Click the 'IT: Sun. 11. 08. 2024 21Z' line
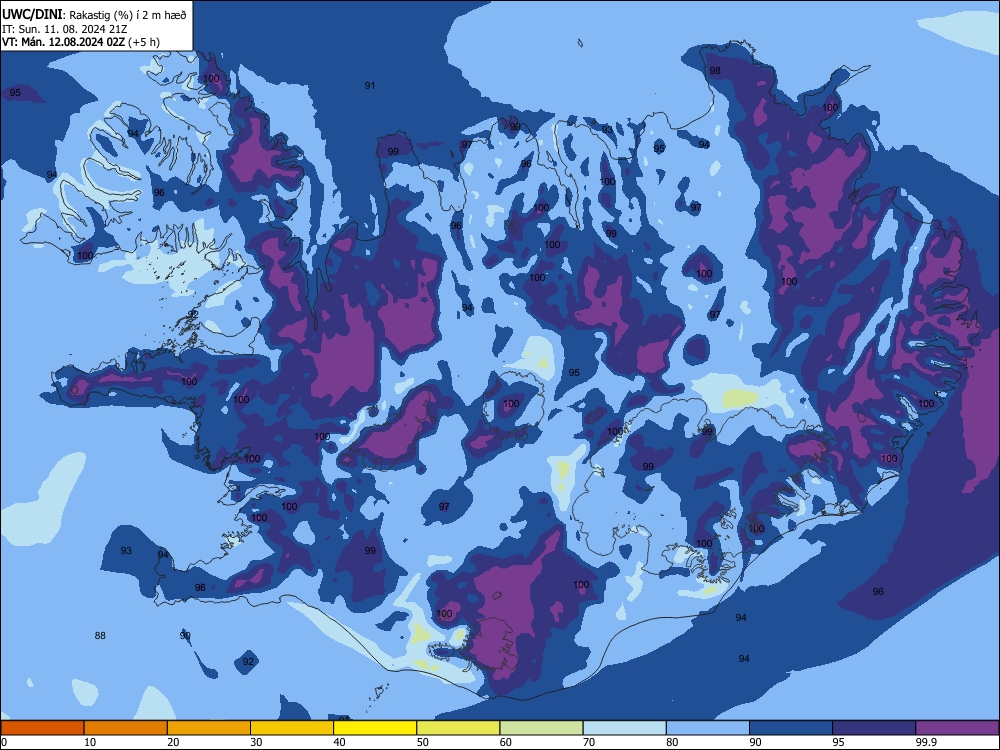This screenshot has width=1000, height=750. 64,29
